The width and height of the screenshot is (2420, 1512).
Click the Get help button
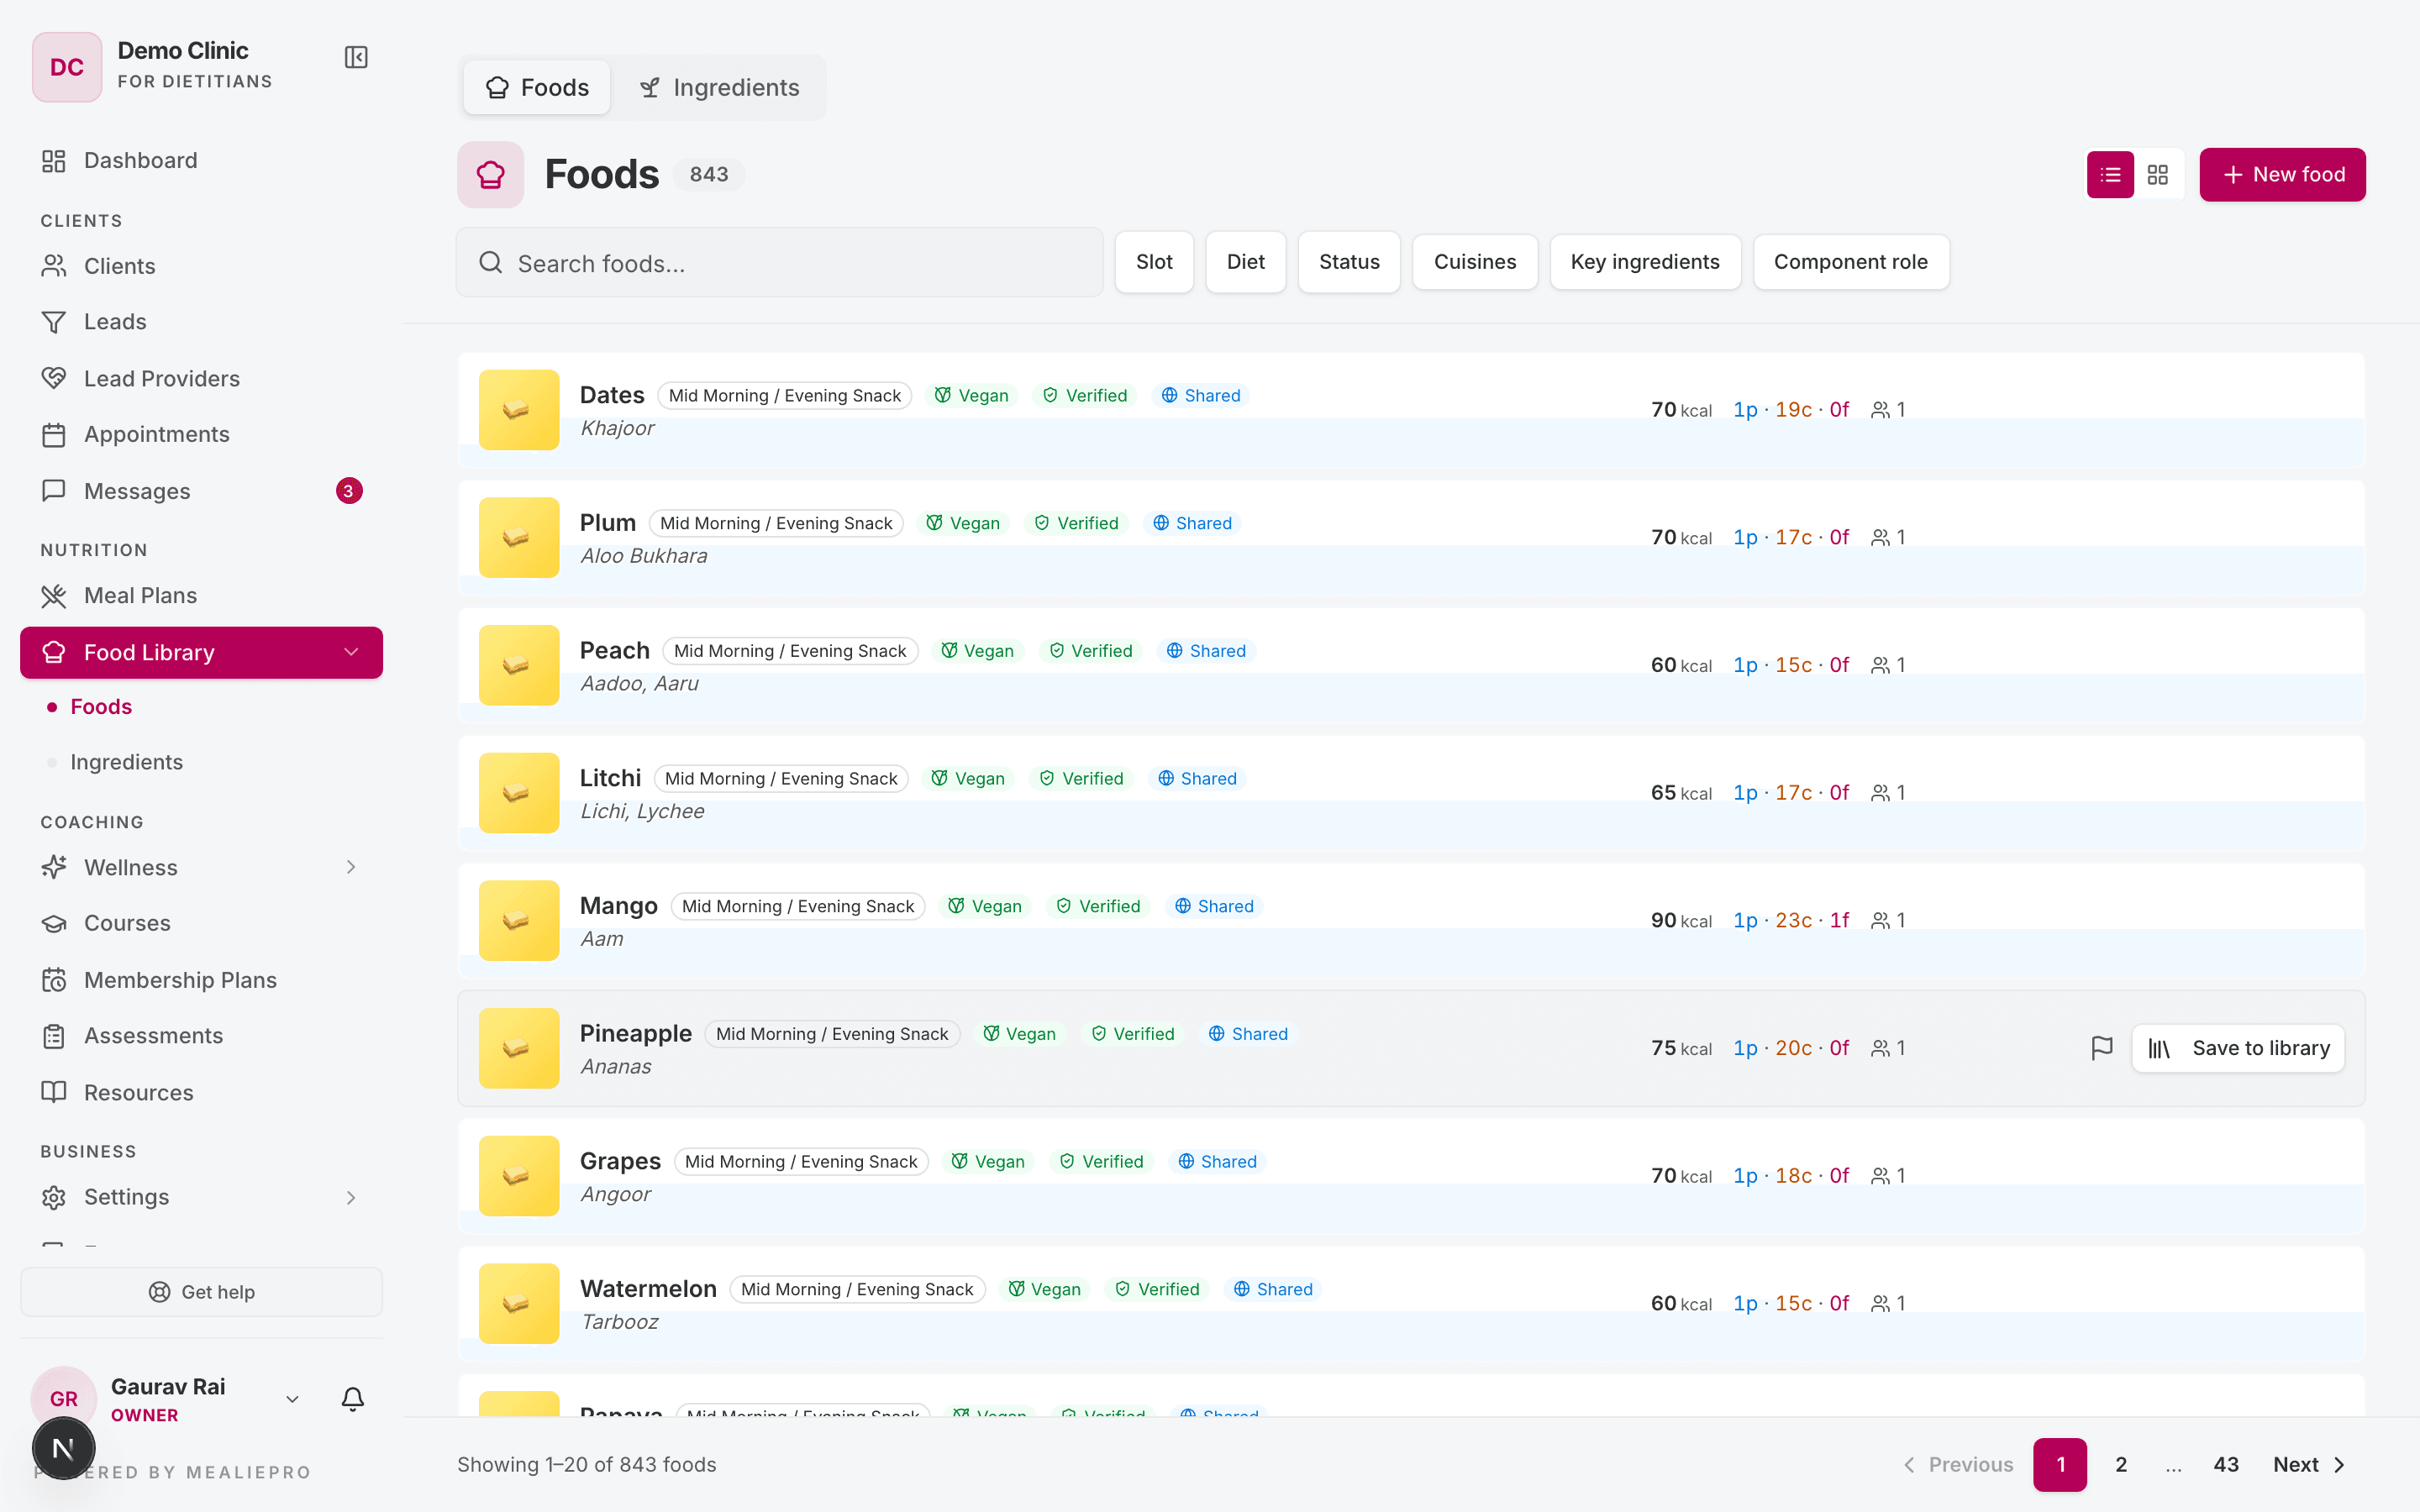[201, 1292]
